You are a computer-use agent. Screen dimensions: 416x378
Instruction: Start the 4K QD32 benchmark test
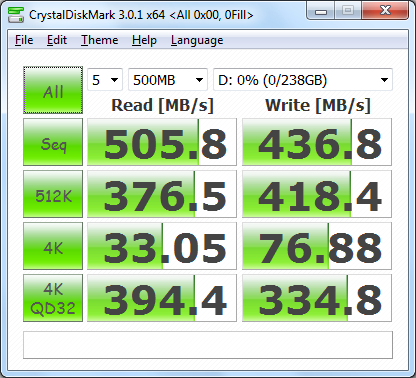(x=53, y=298)
